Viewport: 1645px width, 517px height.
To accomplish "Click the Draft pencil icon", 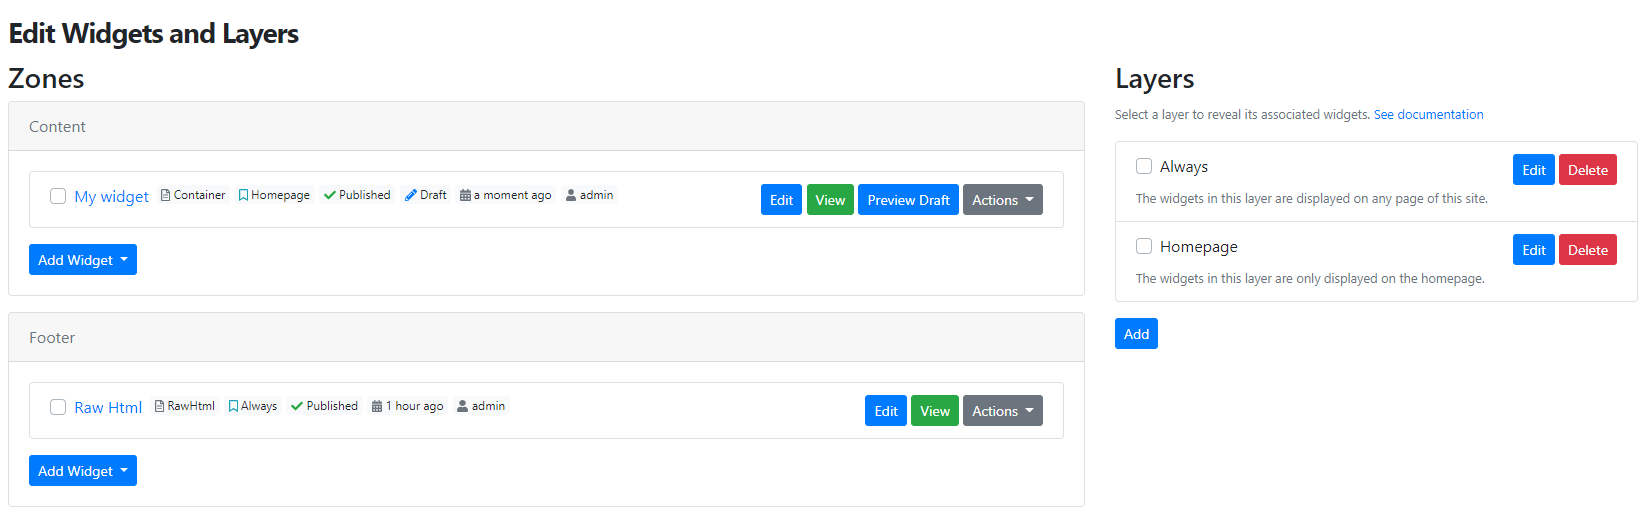I will click(x=411, y=195).
